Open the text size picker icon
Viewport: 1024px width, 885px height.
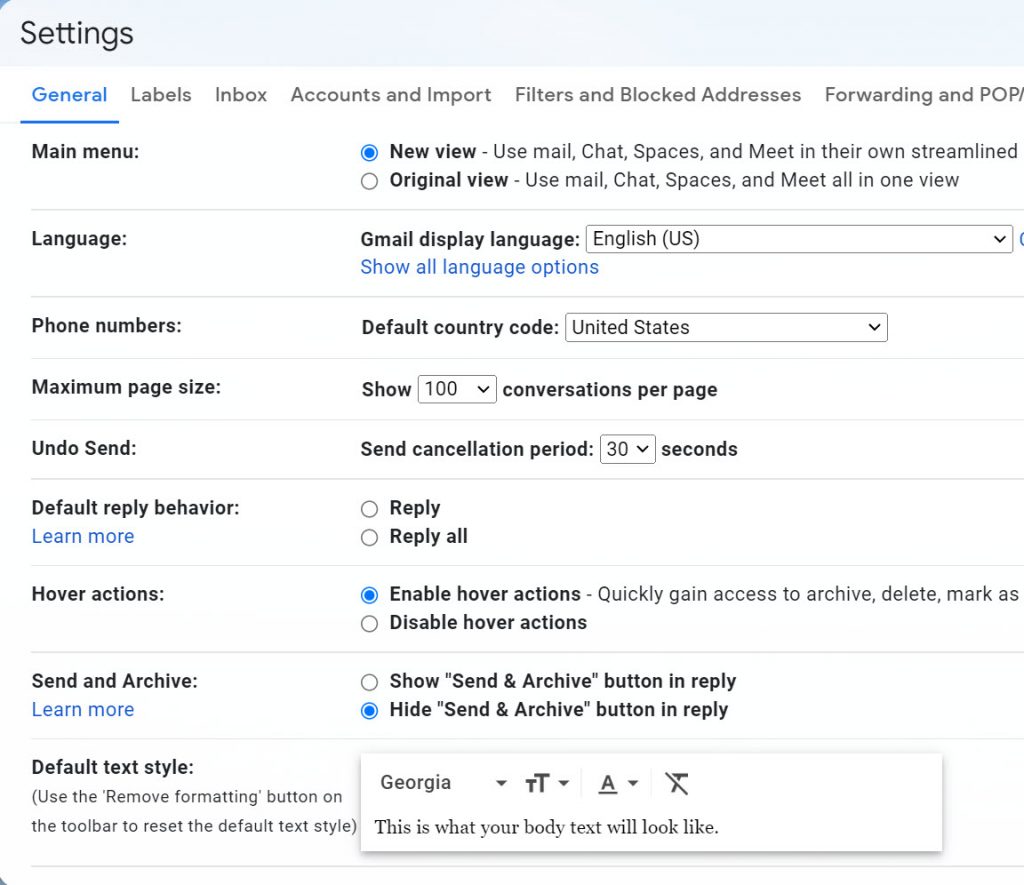coord(547,782)
